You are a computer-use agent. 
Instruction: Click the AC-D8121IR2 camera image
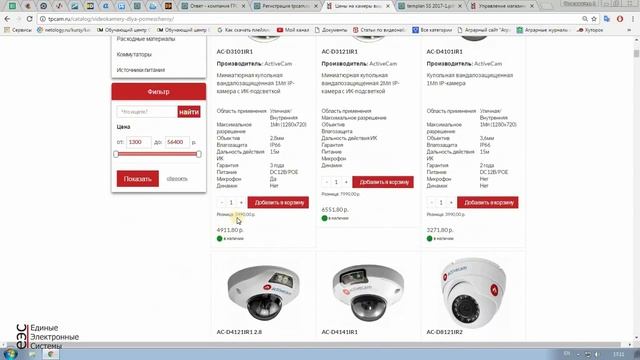(x=473, y=293)
